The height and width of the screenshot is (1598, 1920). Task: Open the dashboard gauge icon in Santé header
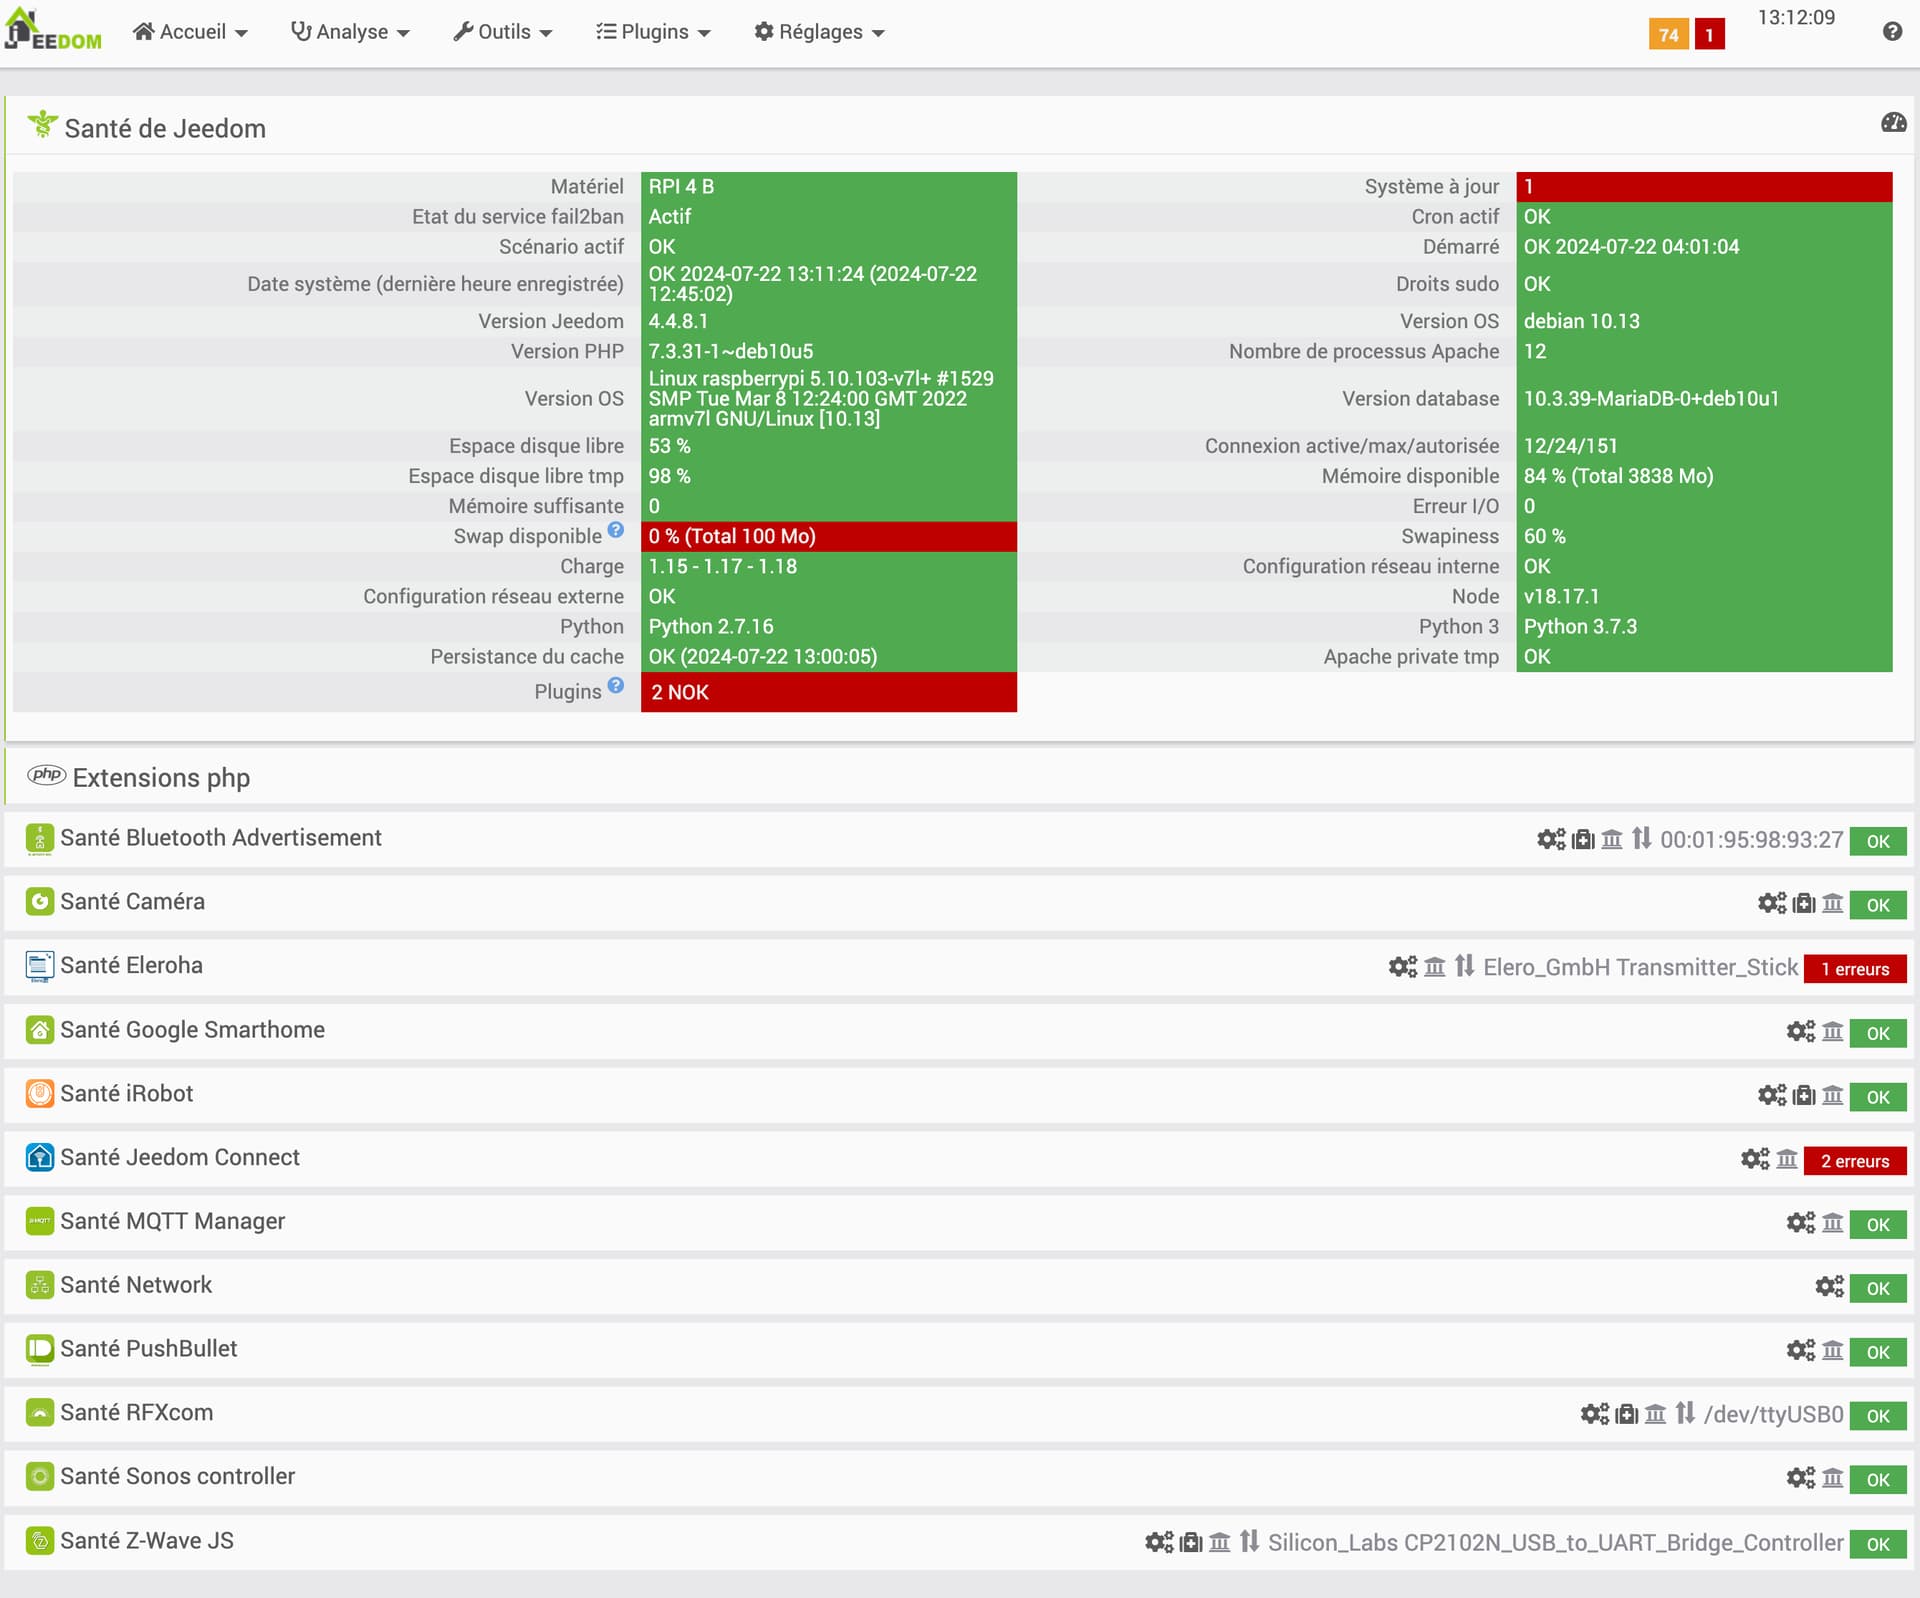click(x=1893, y=123)
